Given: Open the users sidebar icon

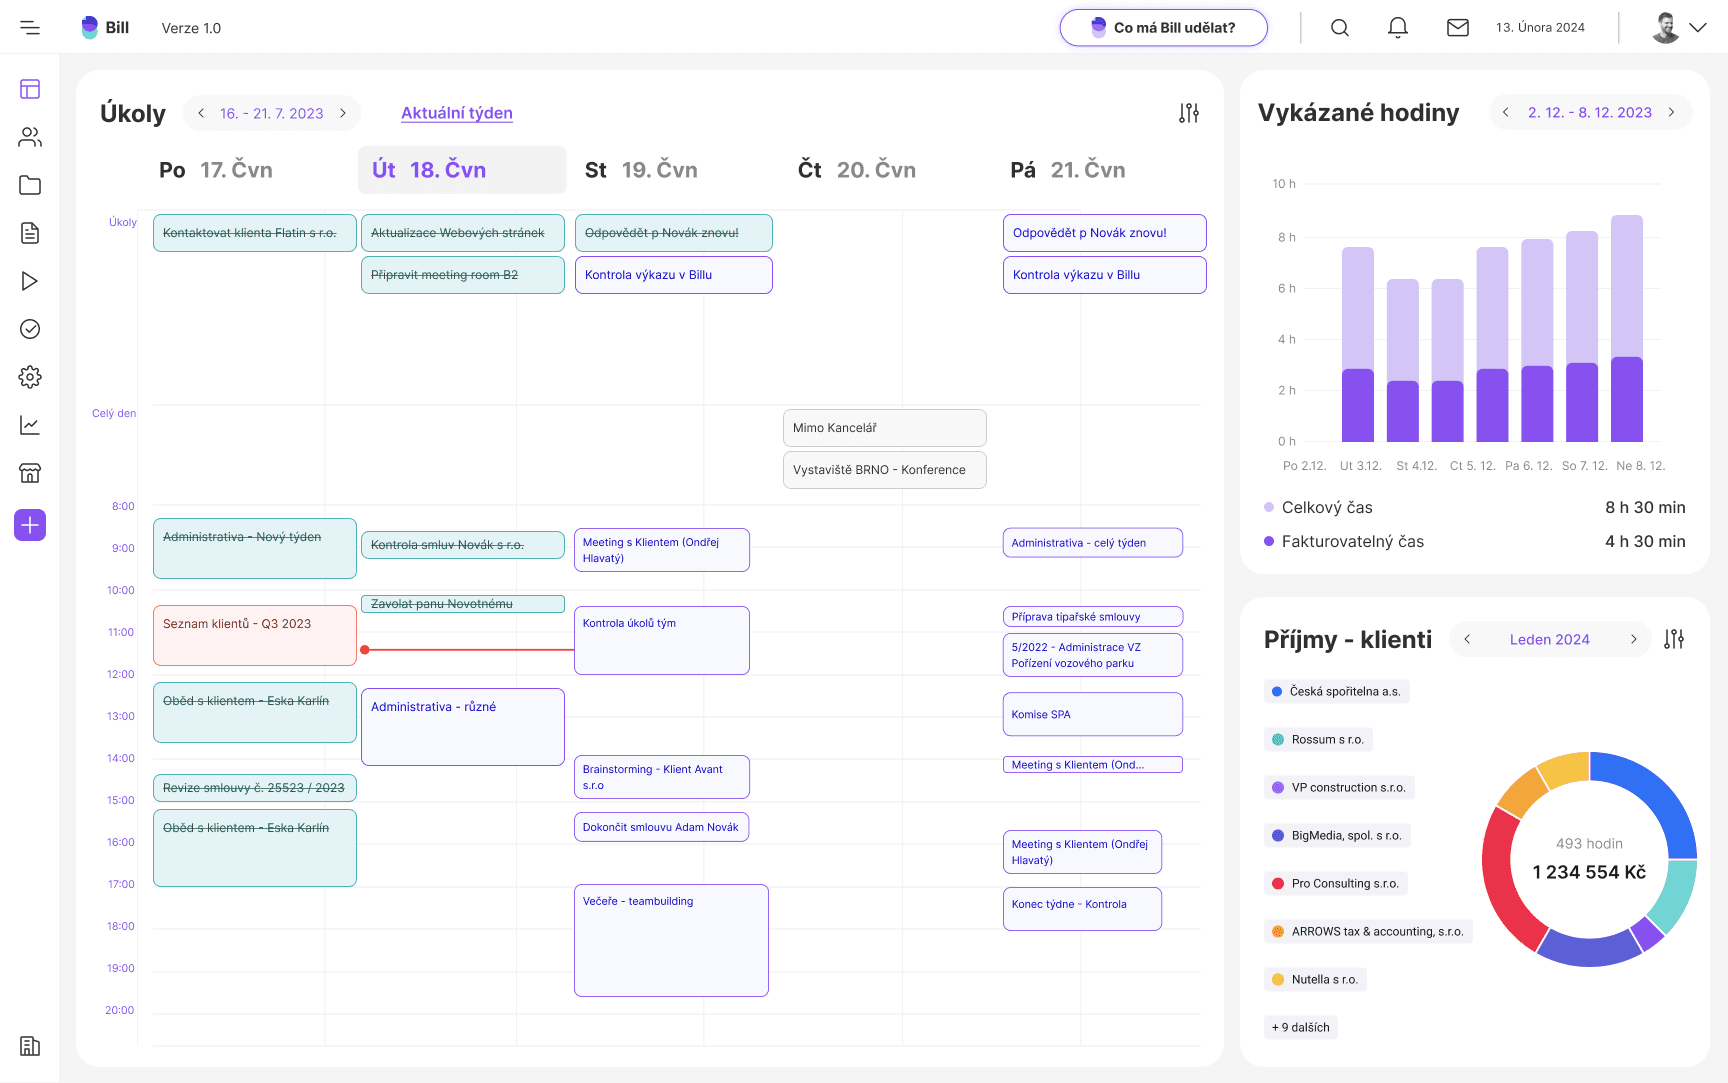Looking at the screenshot, I should 30,137.
